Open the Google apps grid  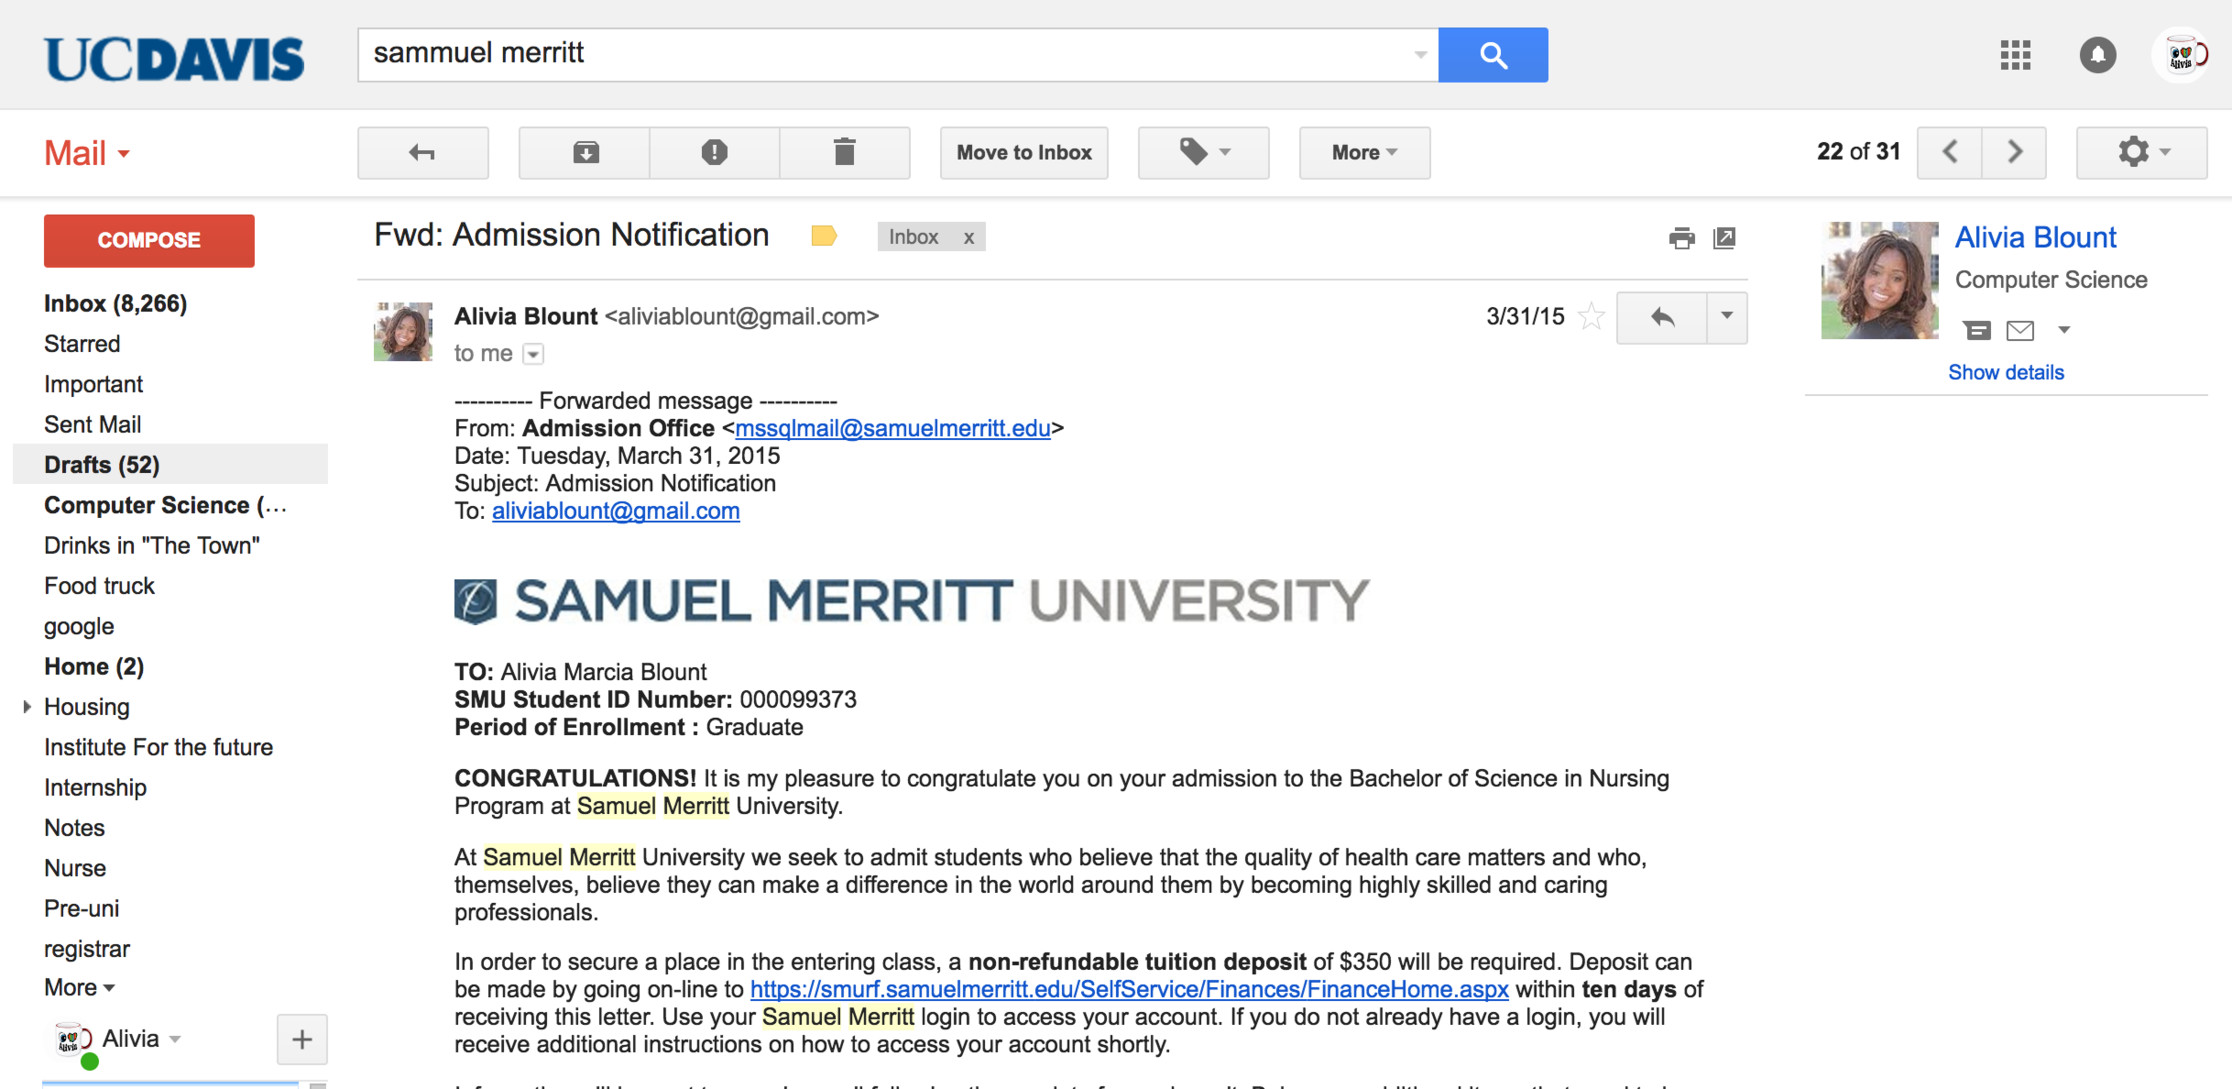(x=2015, y=55)
